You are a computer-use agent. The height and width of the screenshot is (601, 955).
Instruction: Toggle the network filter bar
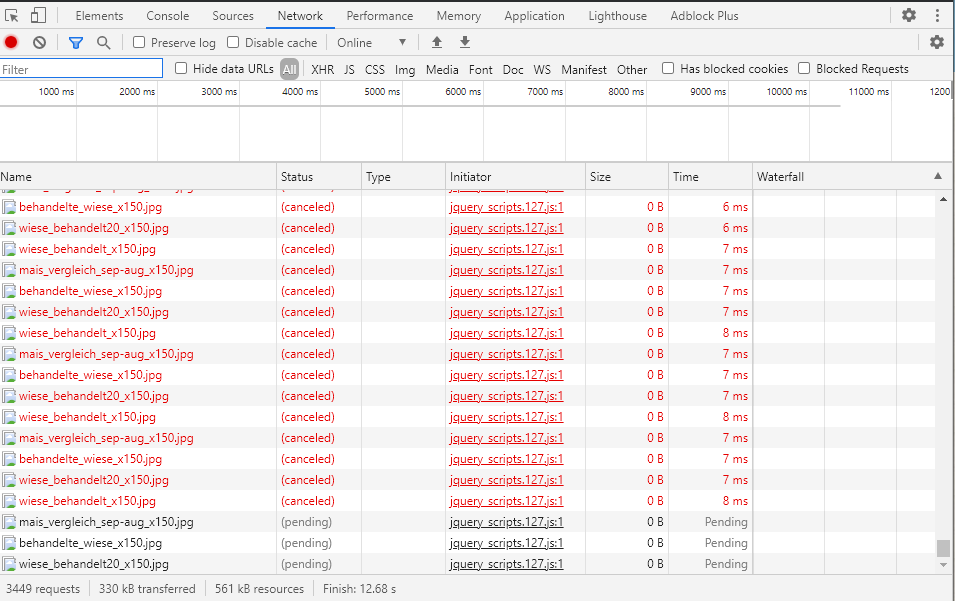75,42
